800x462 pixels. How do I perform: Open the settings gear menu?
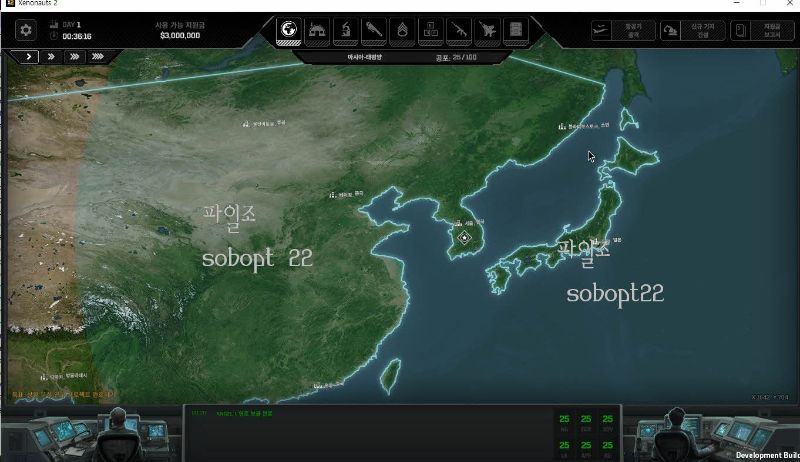coord(26,31)
